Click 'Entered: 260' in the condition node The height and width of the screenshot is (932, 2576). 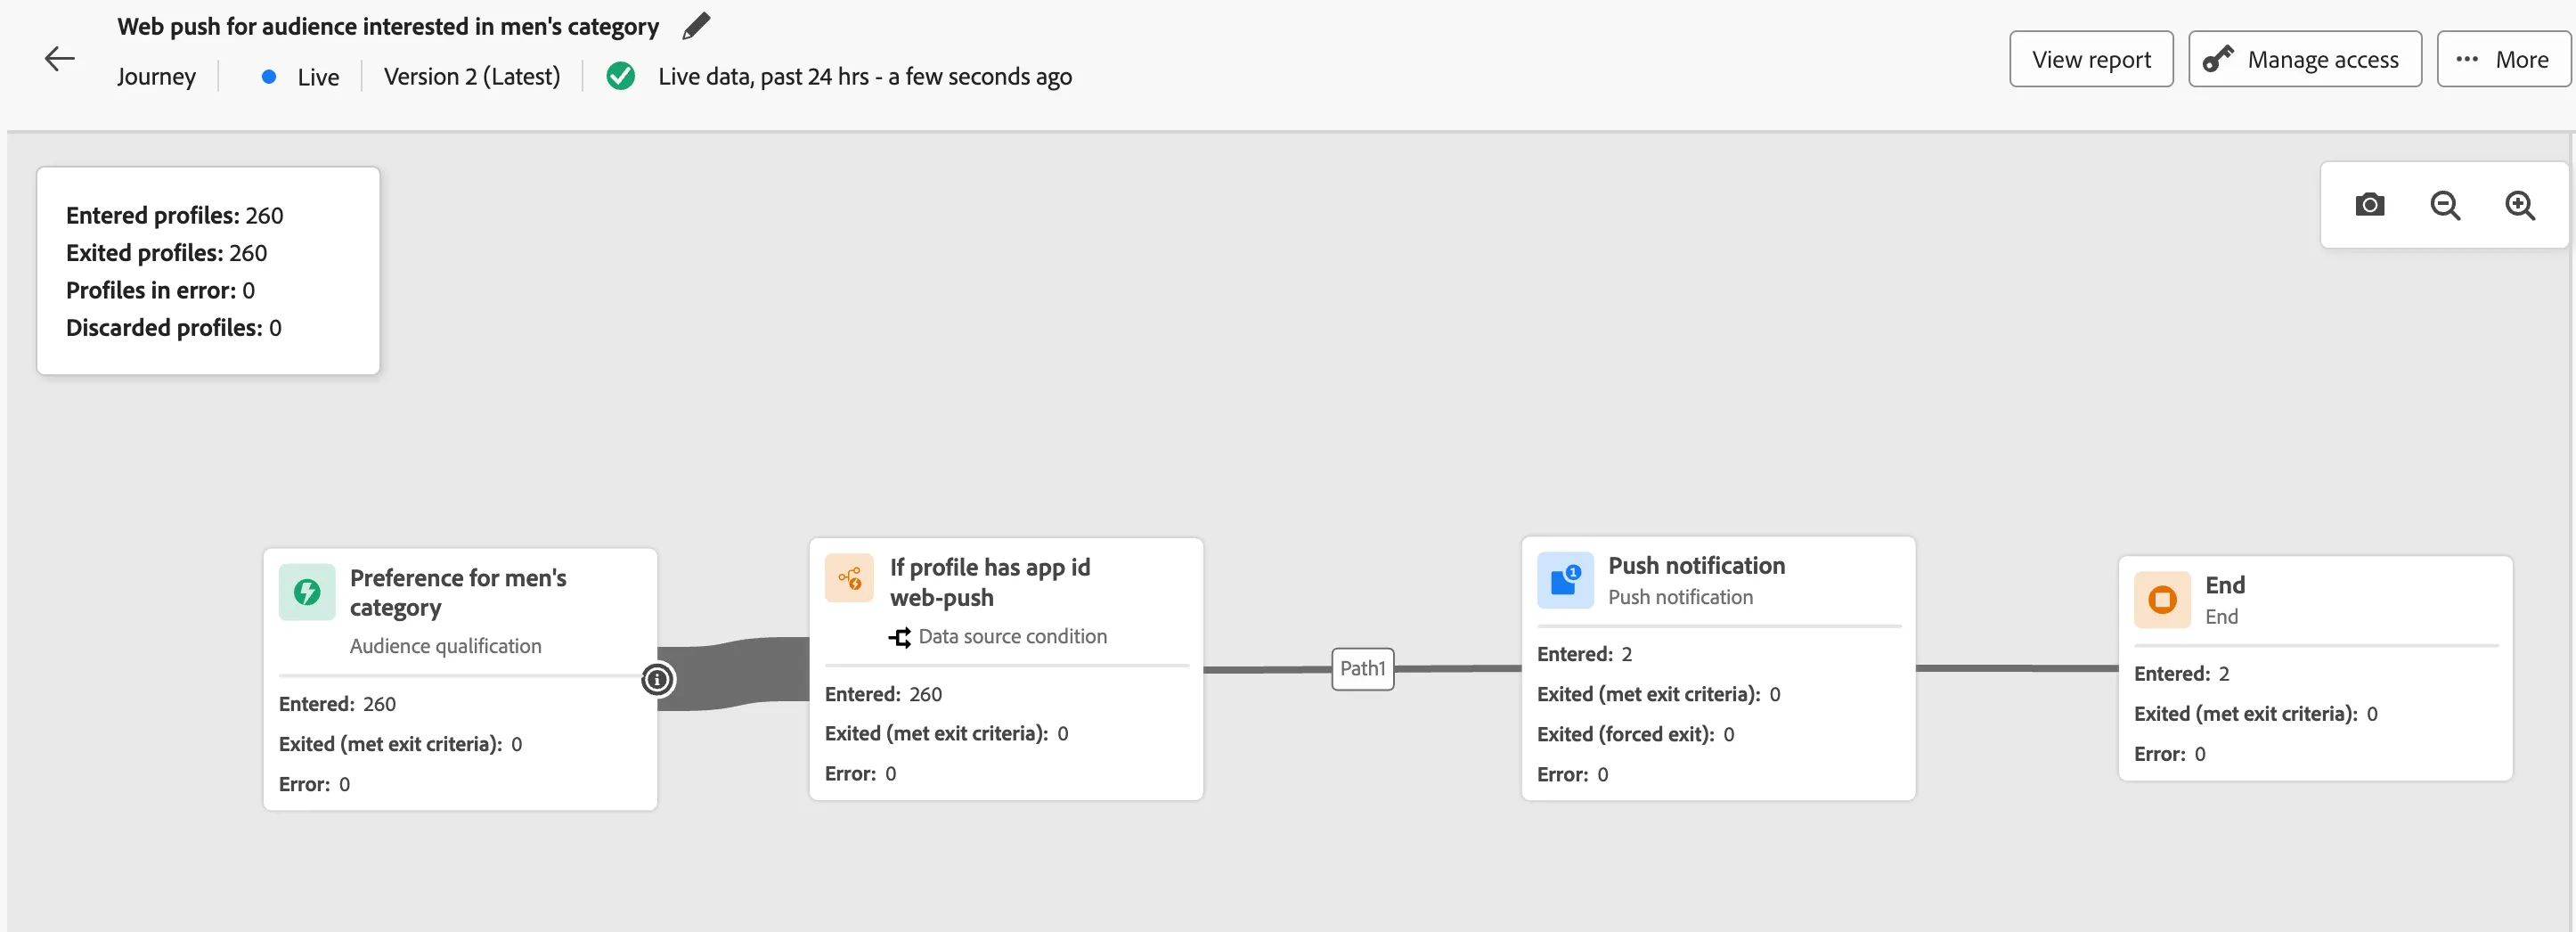tap(883, 694)
